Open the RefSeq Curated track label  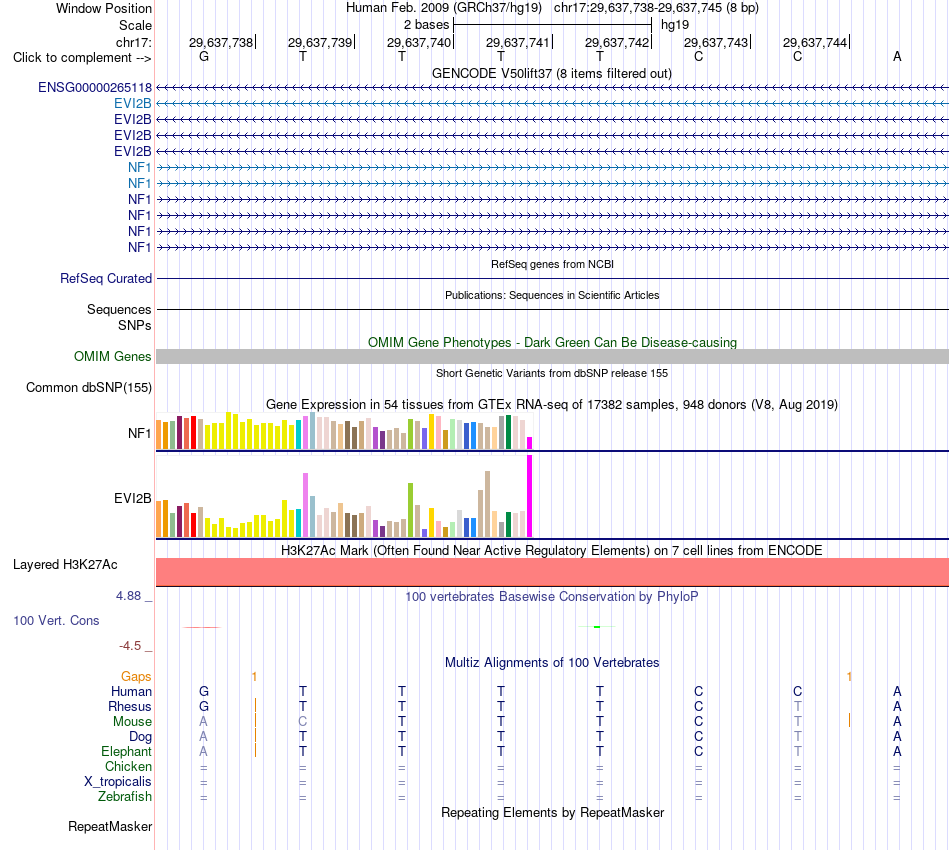coord(105,279)
